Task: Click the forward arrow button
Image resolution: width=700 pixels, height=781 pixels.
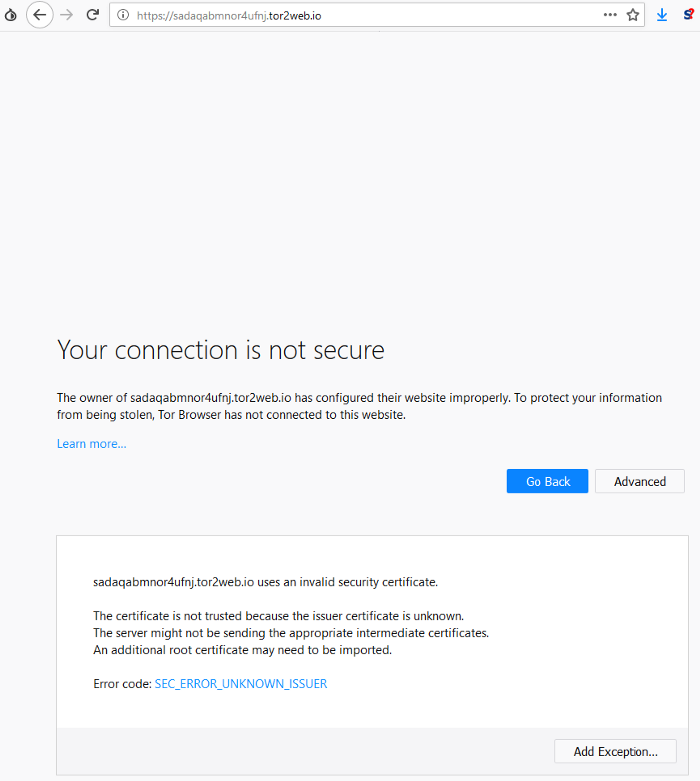Action: [67, 15]
